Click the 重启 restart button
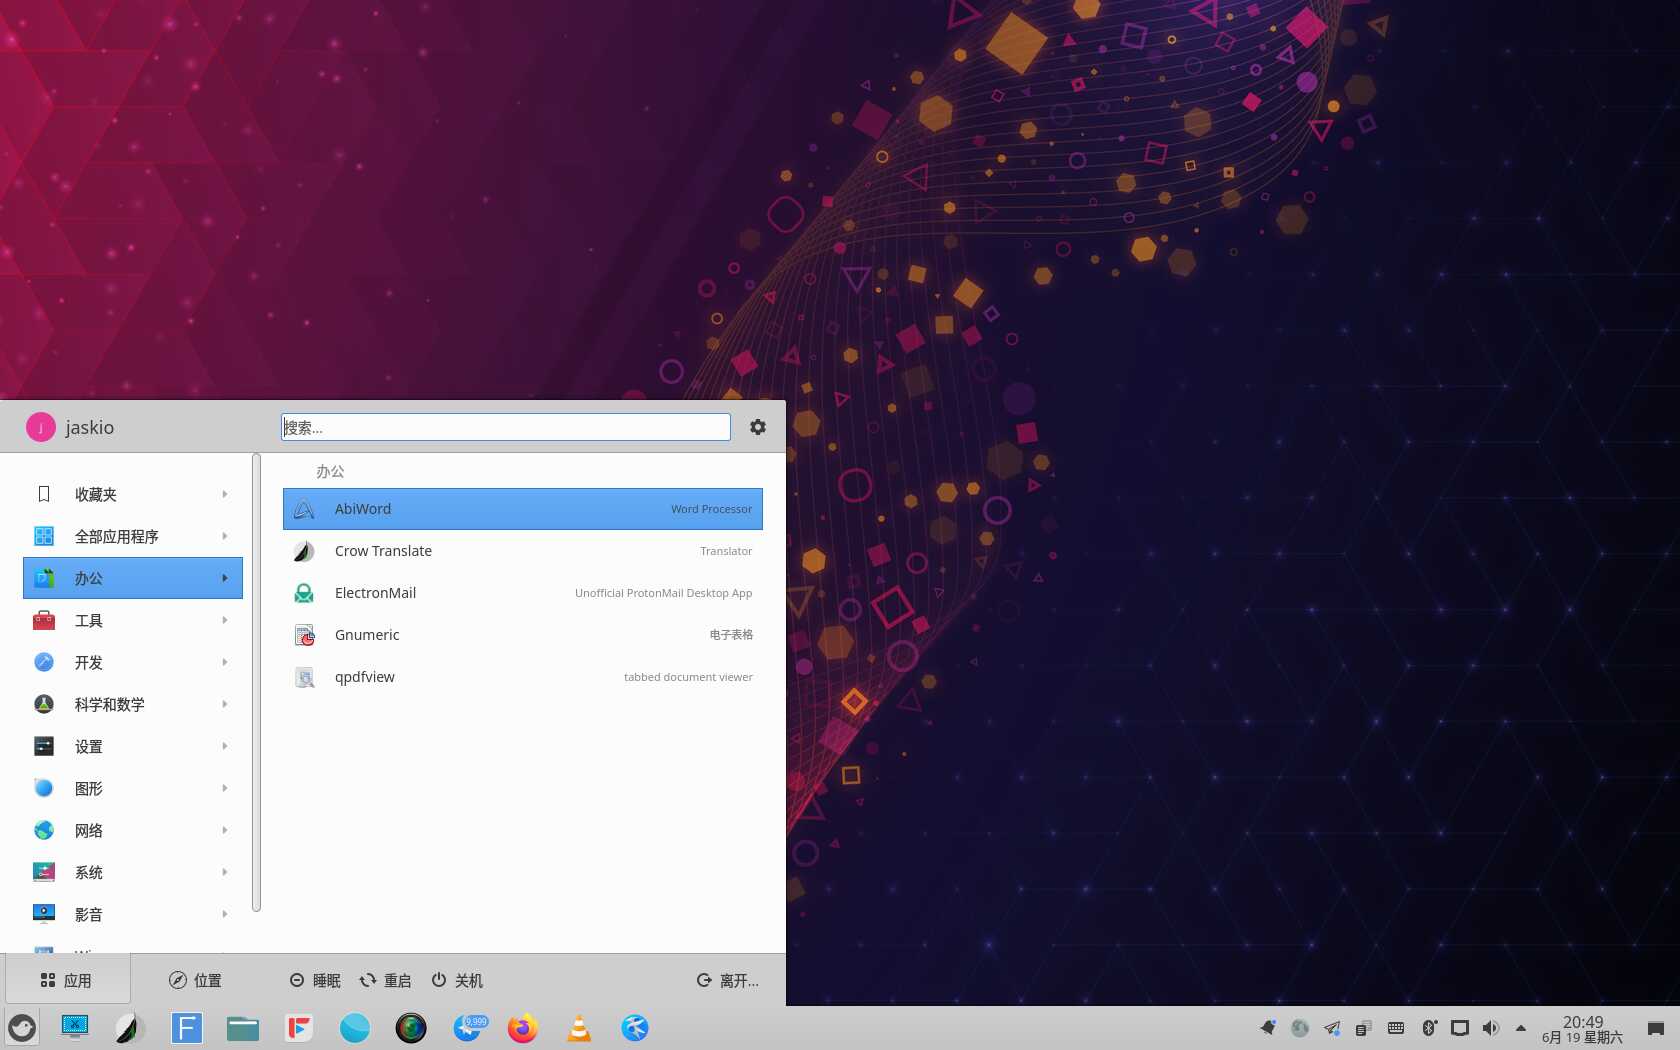The height and width of the screenshot is (1050, 1680). tap(385, 980)
